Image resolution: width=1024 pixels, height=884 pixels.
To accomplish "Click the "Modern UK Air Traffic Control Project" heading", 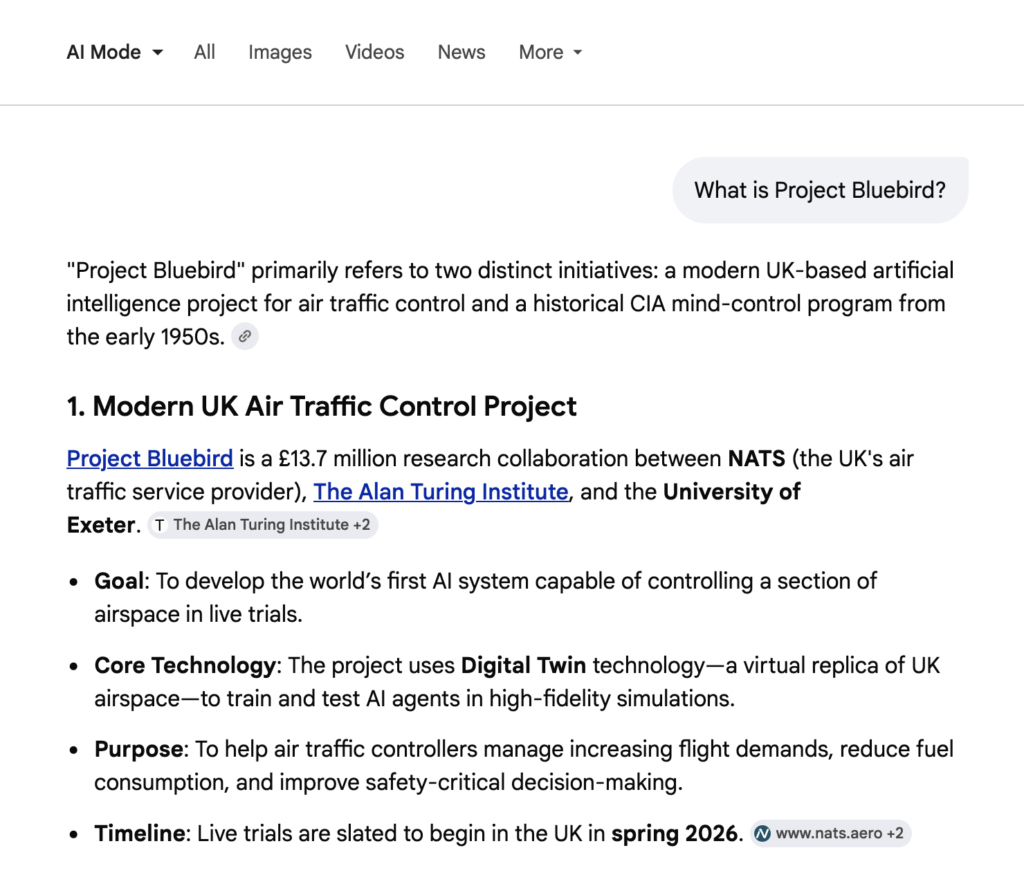I will click(x=322, y=407).
